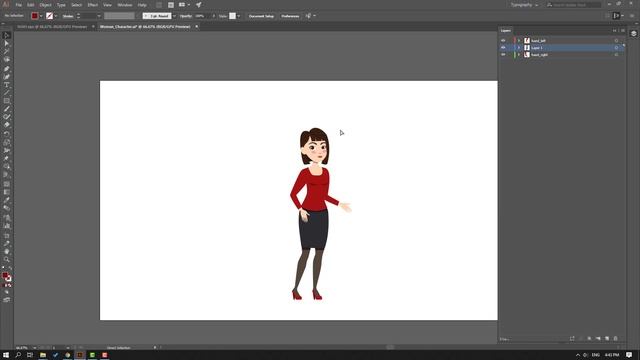Click the Preferences button

coord(290,16)
